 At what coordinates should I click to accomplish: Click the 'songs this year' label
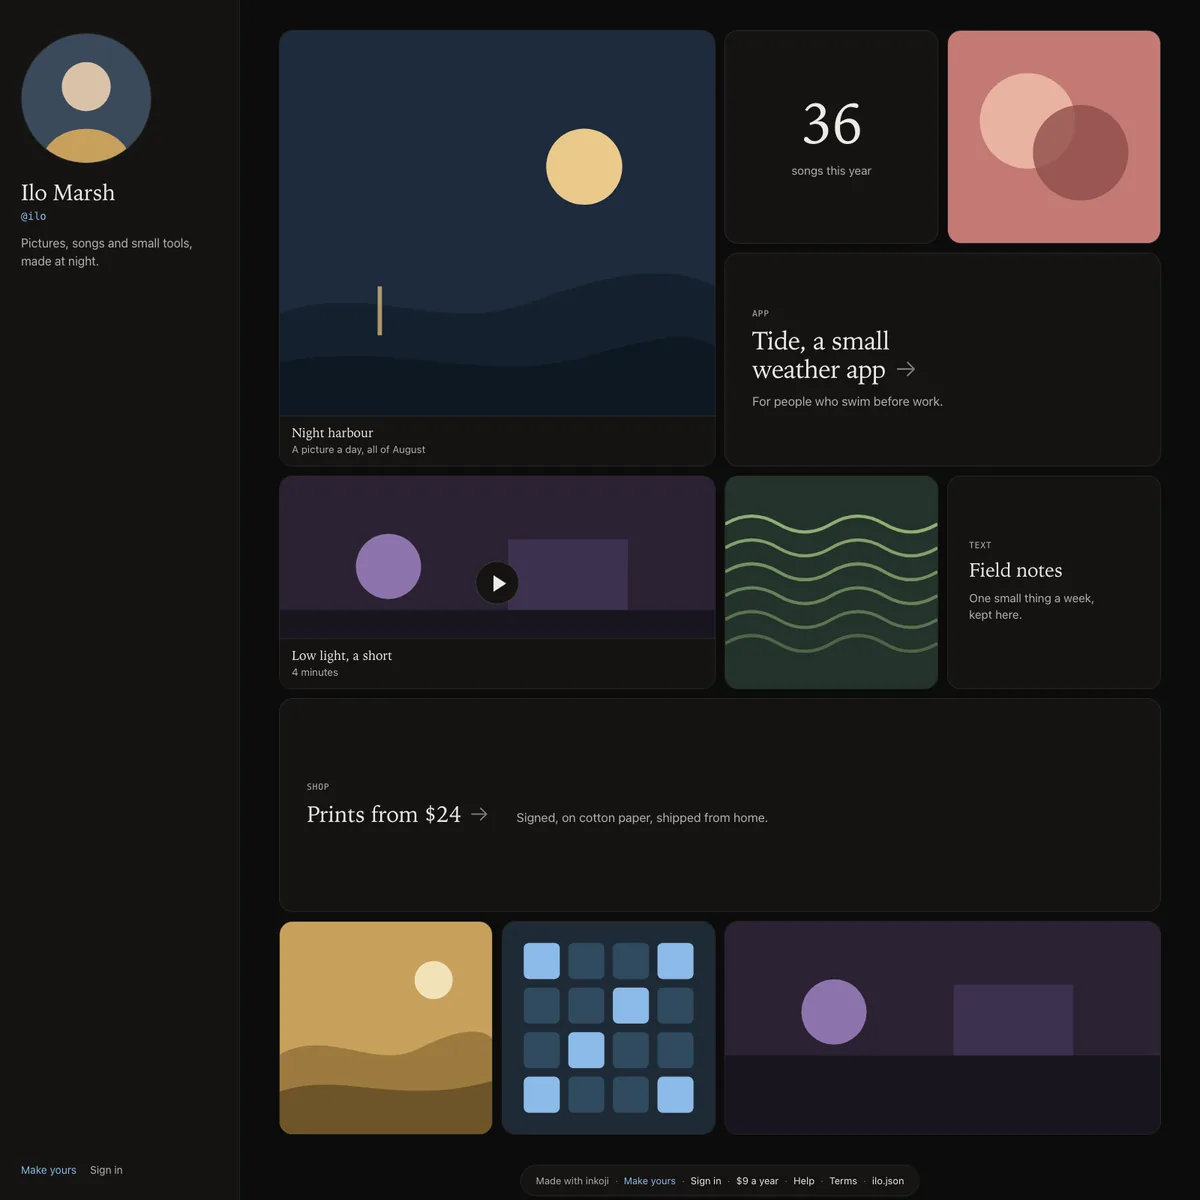pos(831,171)
